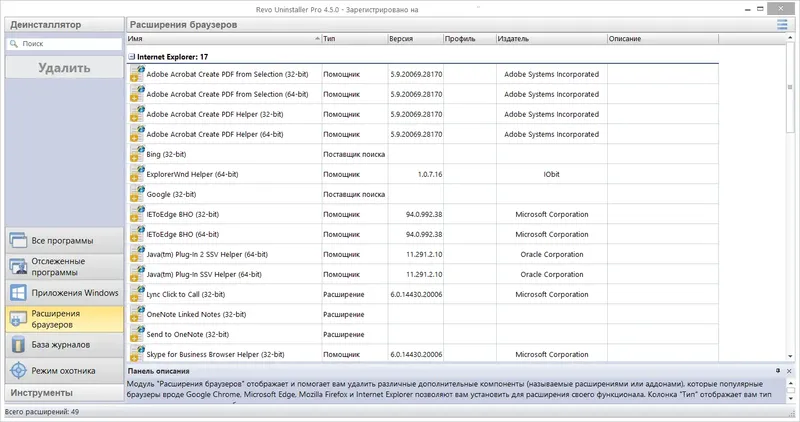Sort extensions by the Издатель column header
Viewport: 800px width, 422px height.
pyautogui.click(x=551, y=39)
